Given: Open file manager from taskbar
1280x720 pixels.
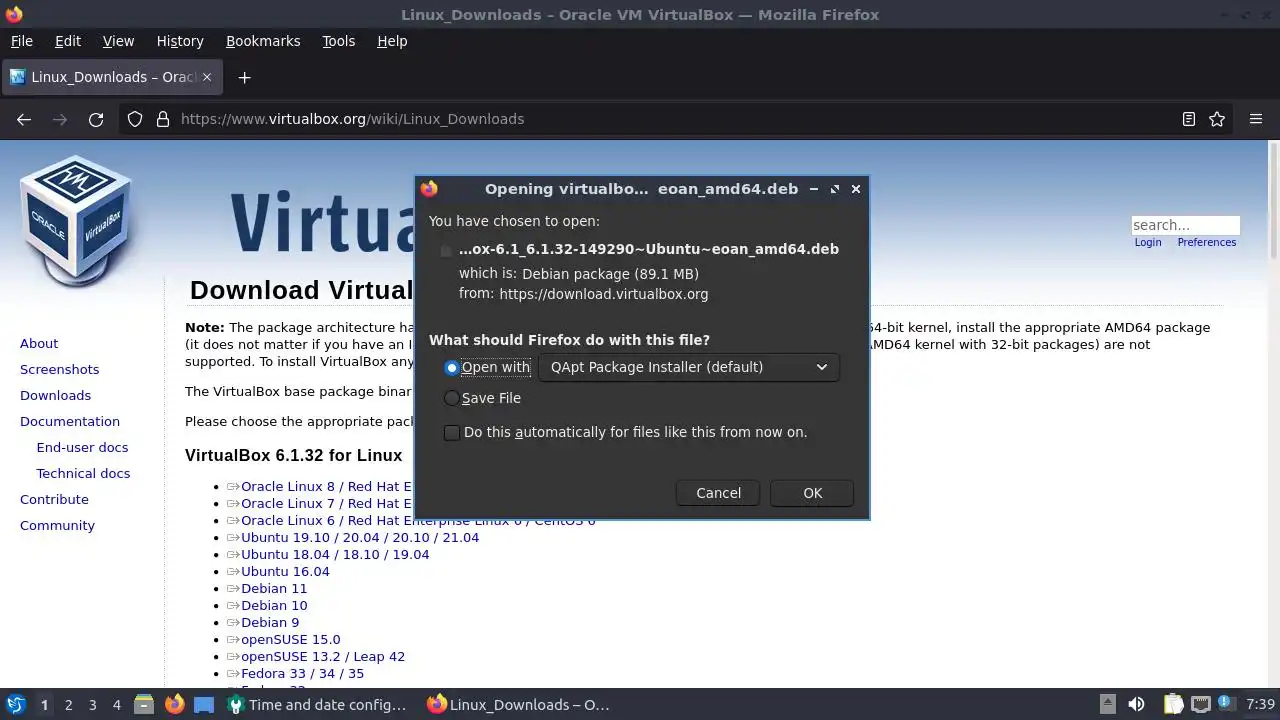Looking at the screenshot, I should pyautogui.click(x=144, y=704).
